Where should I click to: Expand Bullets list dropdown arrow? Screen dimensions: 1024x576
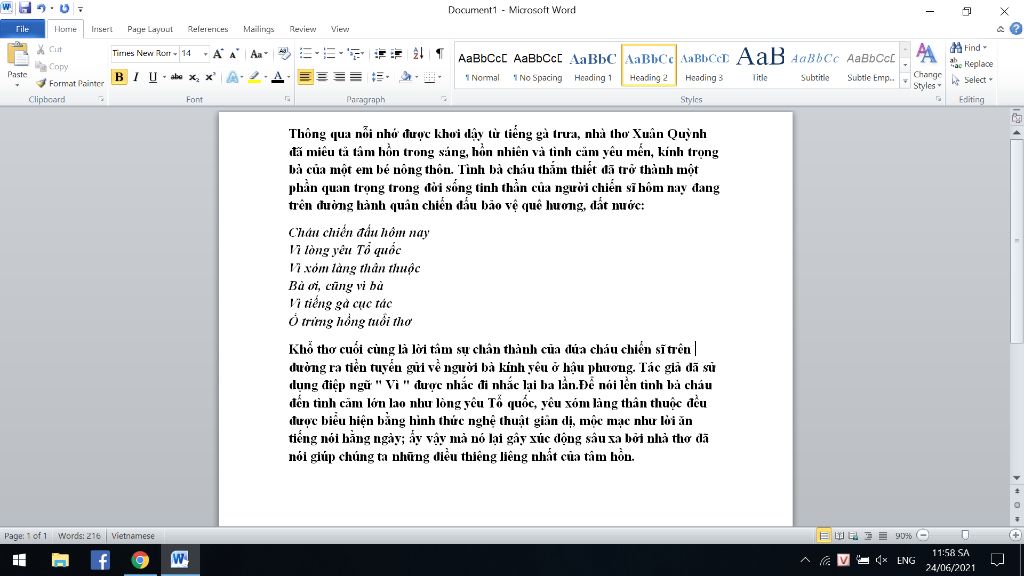[317, 54]
